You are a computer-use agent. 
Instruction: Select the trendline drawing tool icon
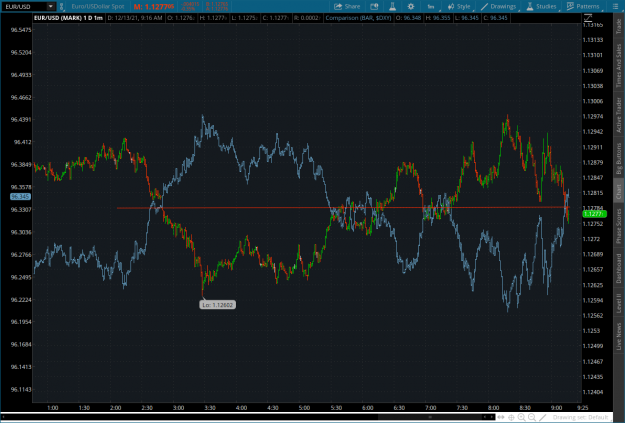542,417
